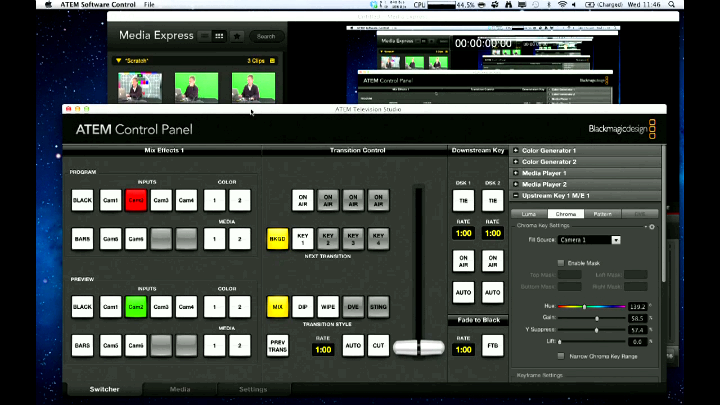Expand Media Player 2 palette
The height and width of the screenshot is (405, 720).
516,184
